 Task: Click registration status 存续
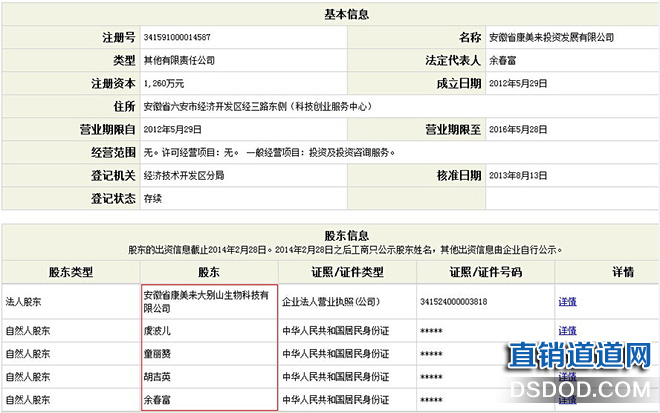(152, 198)
